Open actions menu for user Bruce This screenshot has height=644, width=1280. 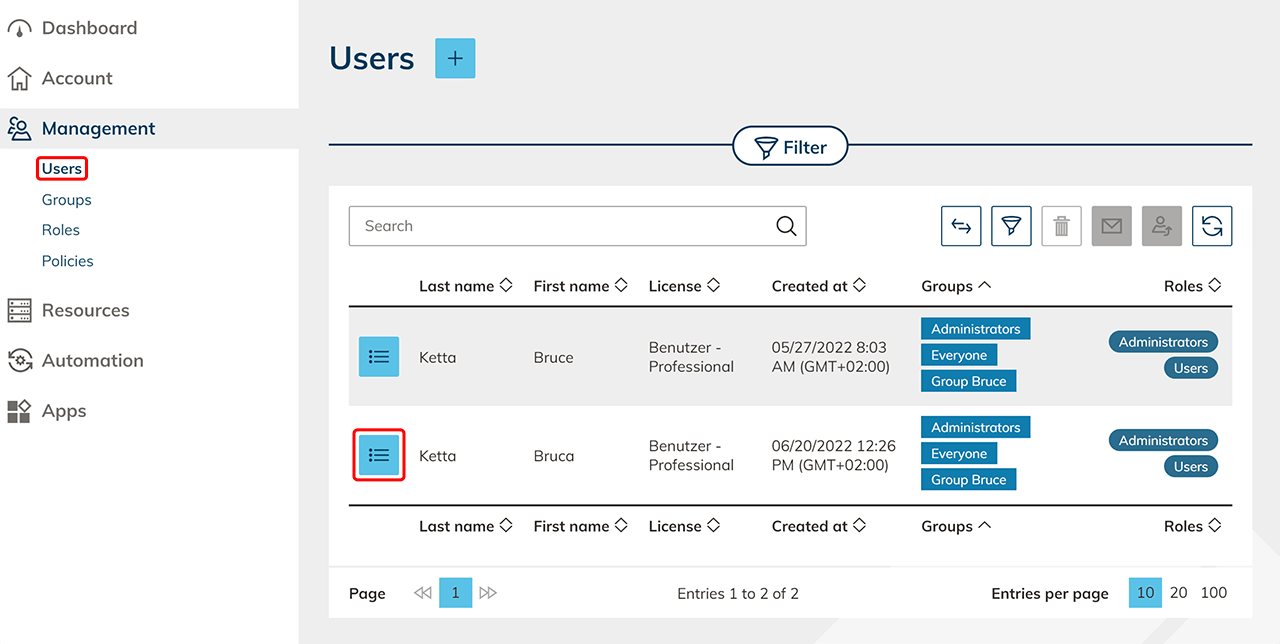pos(379,357)
